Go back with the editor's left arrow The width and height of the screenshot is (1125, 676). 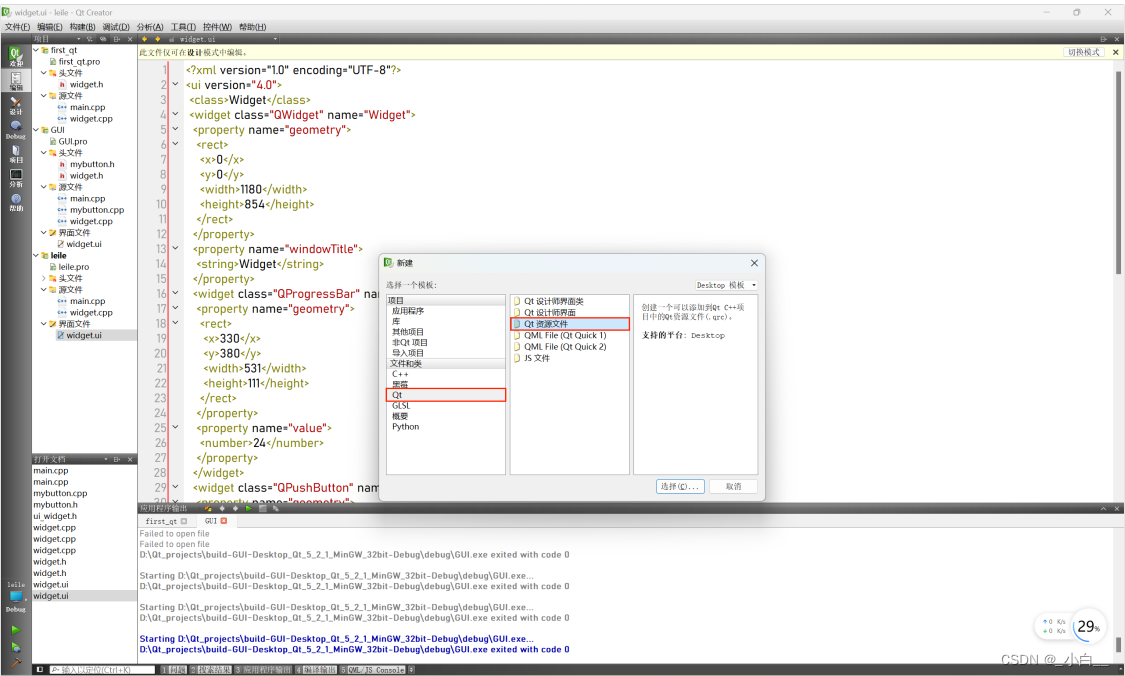pos(144,39)
